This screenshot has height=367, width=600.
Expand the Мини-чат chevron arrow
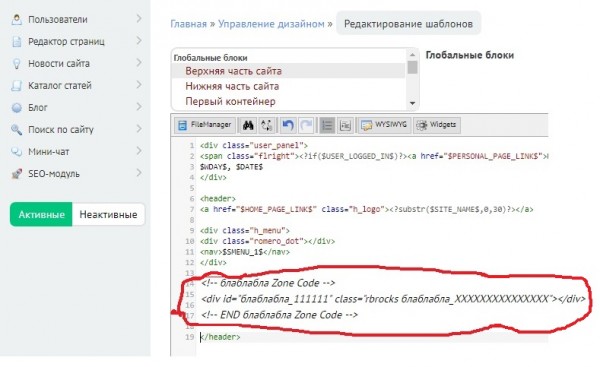point(139,151)
